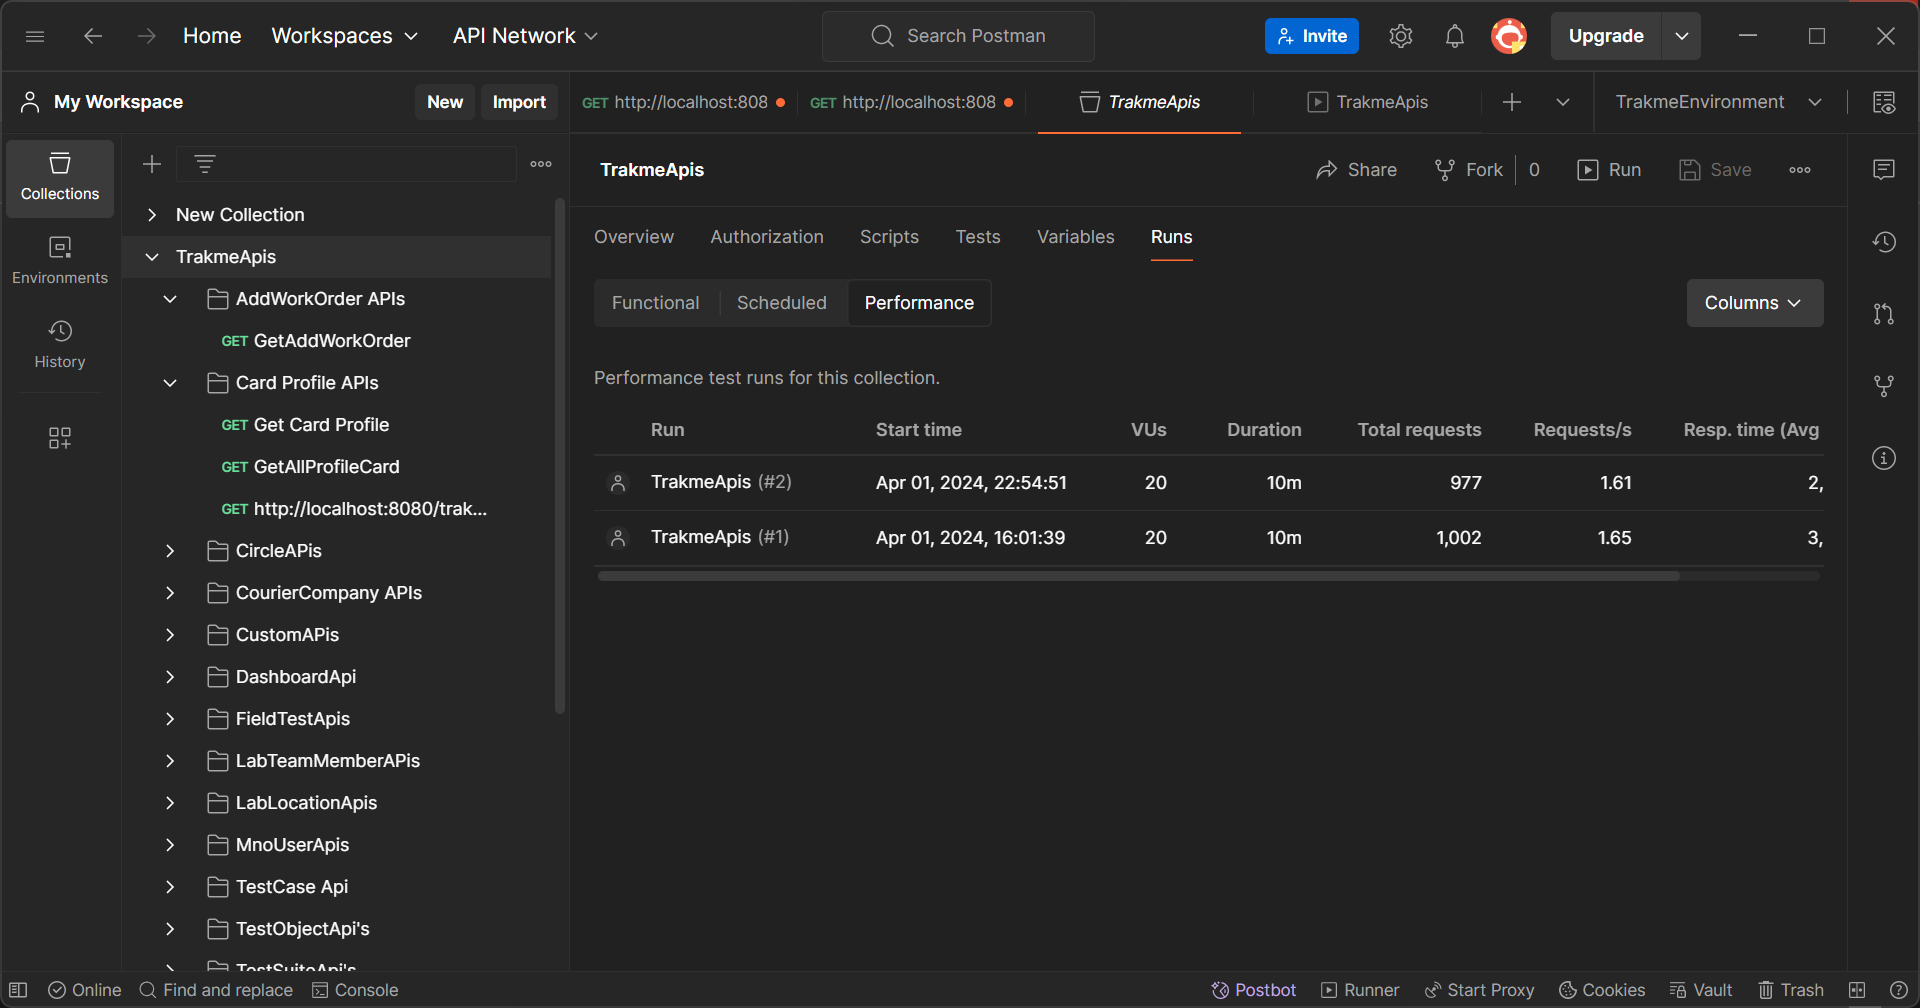Click the collections sidebar vertical scrollbar
This screenshot has width=1920, height=1008.
pos(560,456)
